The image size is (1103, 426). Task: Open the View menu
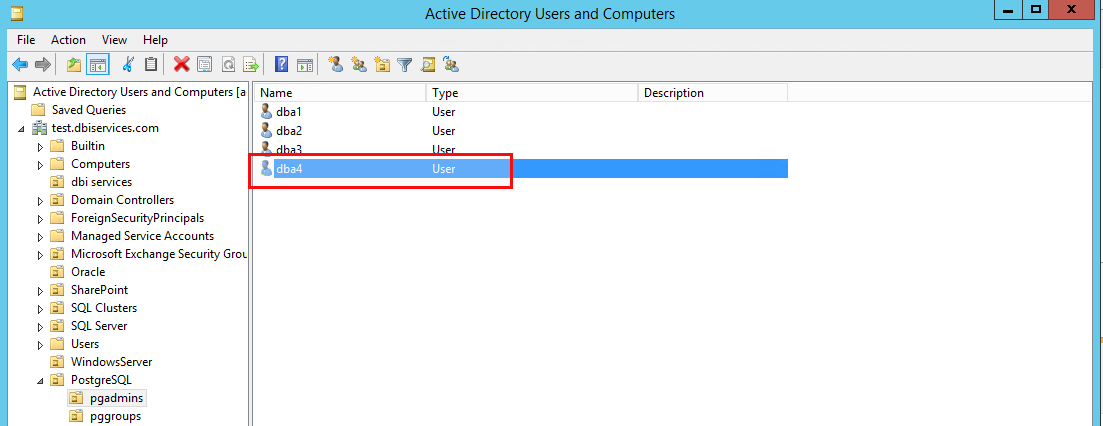click(x=114, y=40)
